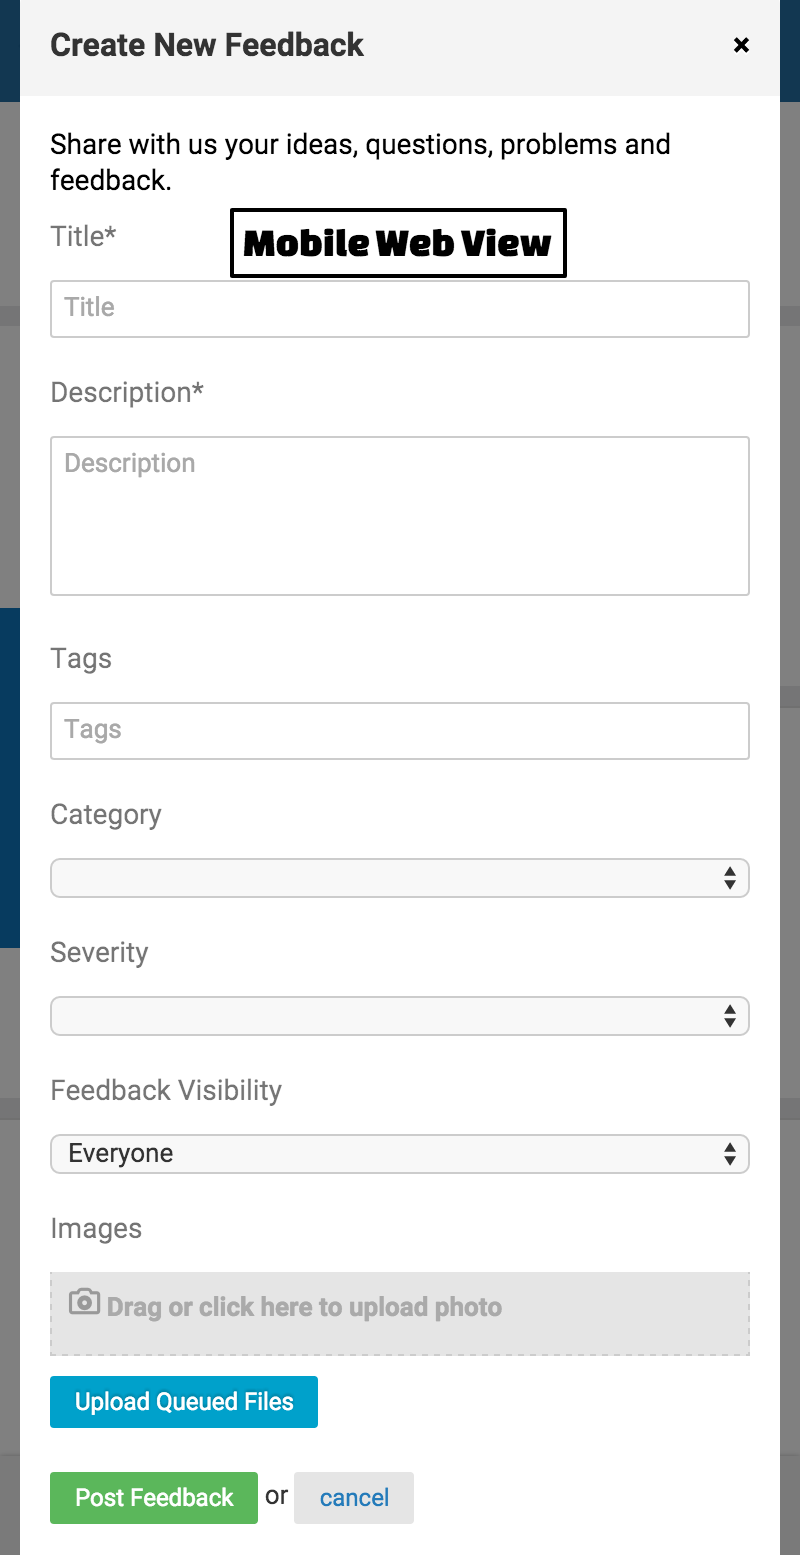Expand the Severity dropdown
Screen dimensions: 800x1555
[400, 1016]
